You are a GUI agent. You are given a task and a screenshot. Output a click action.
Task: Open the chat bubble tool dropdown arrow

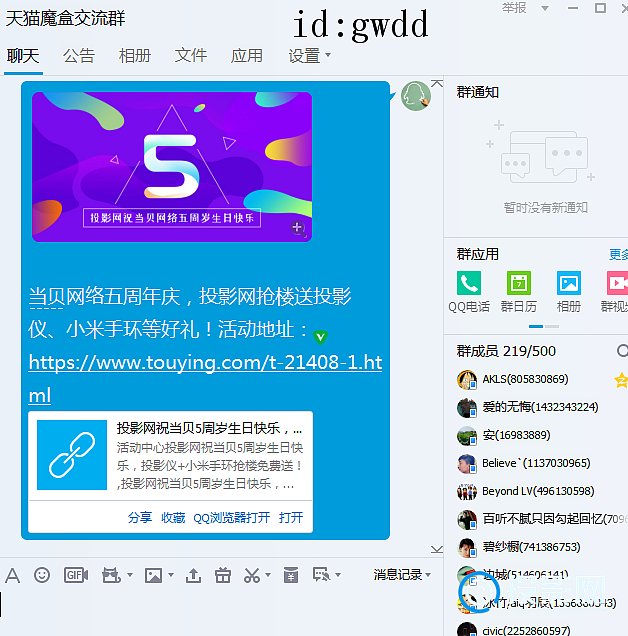(x=338, y=575)
